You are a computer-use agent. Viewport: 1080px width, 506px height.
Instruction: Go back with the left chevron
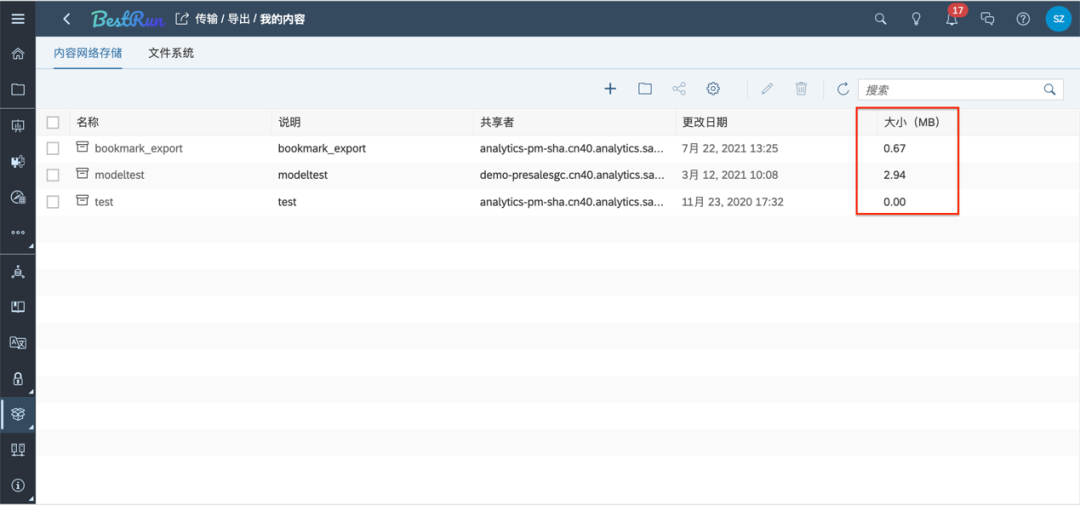(67, 19)
